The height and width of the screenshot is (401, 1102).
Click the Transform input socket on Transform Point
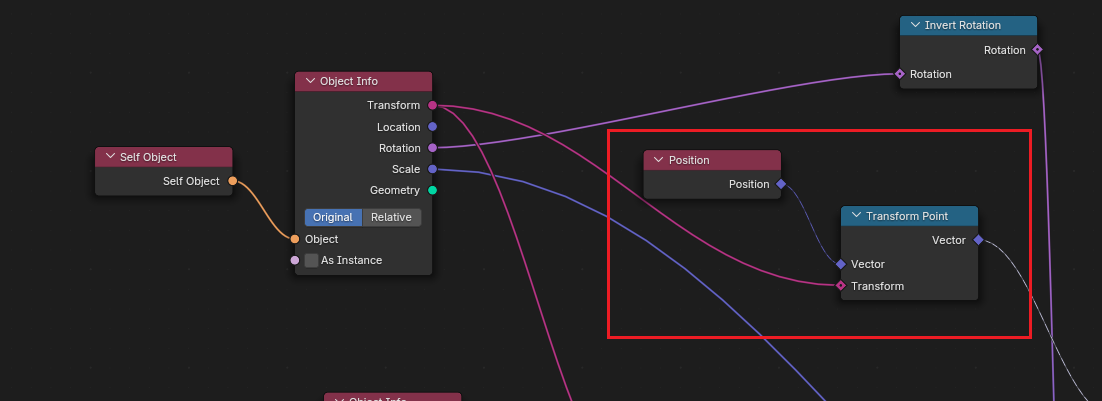[x=841, y=286]
